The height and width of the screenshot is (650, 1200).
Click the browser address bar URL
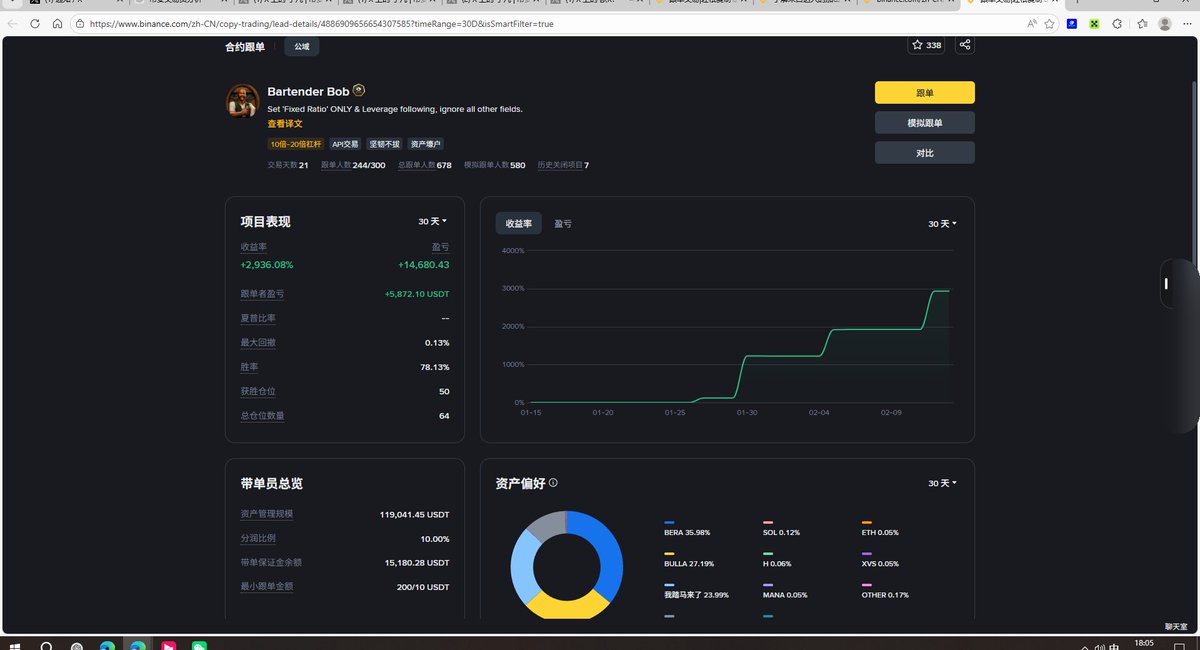tap(320, 23)
